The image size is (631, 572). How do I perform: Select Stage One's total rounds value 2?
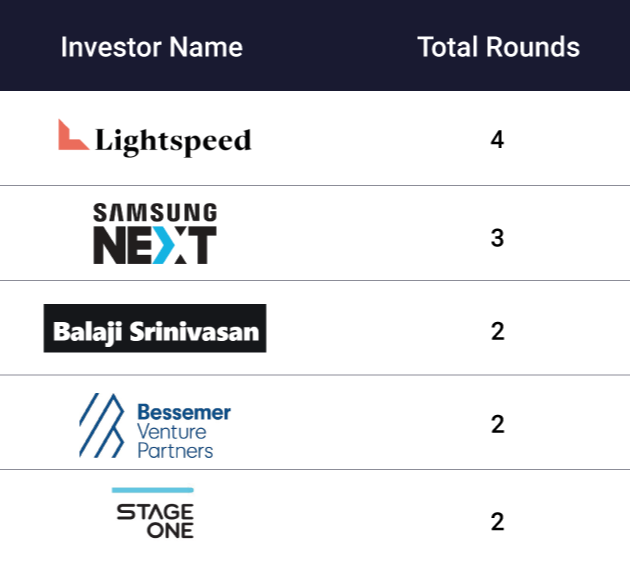click(x=497, y=521)
